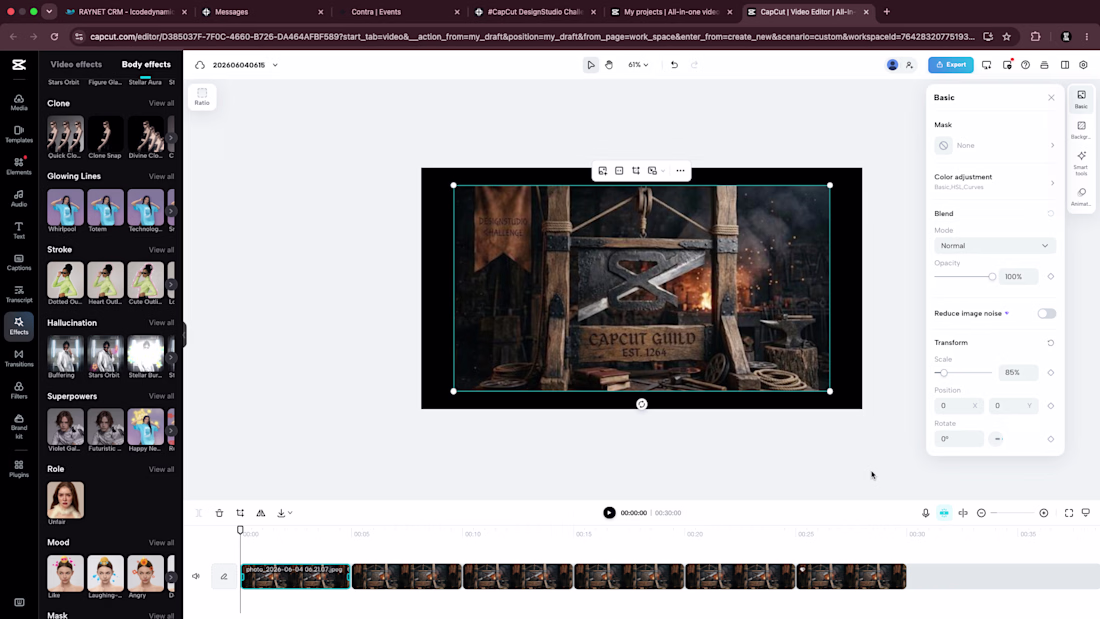Show more Clone effects arrow

point(171,138)
